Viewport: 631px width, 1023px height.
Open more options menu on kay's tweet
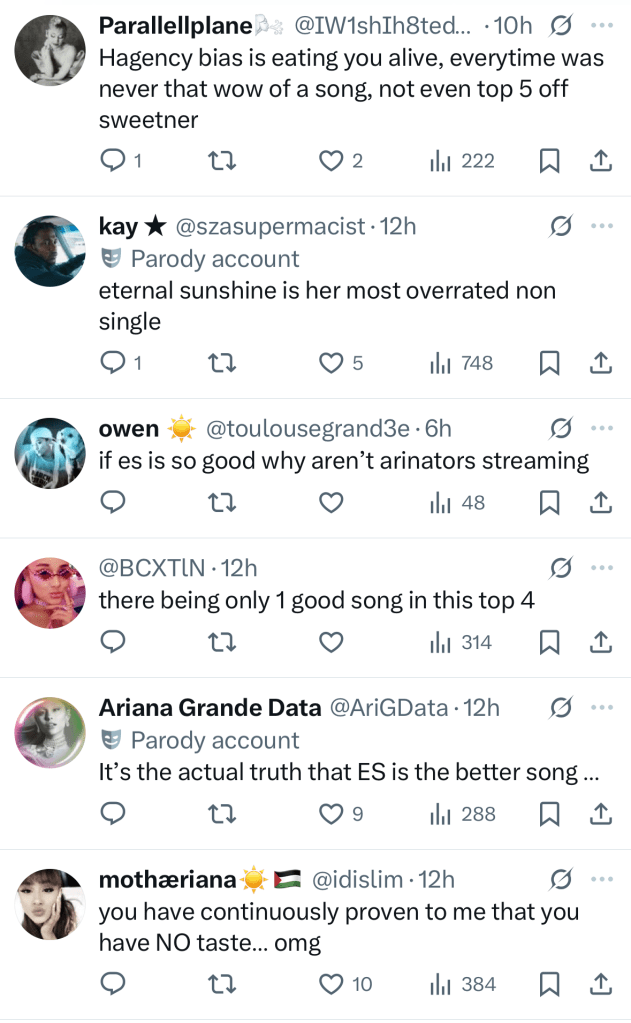(601, 226)
